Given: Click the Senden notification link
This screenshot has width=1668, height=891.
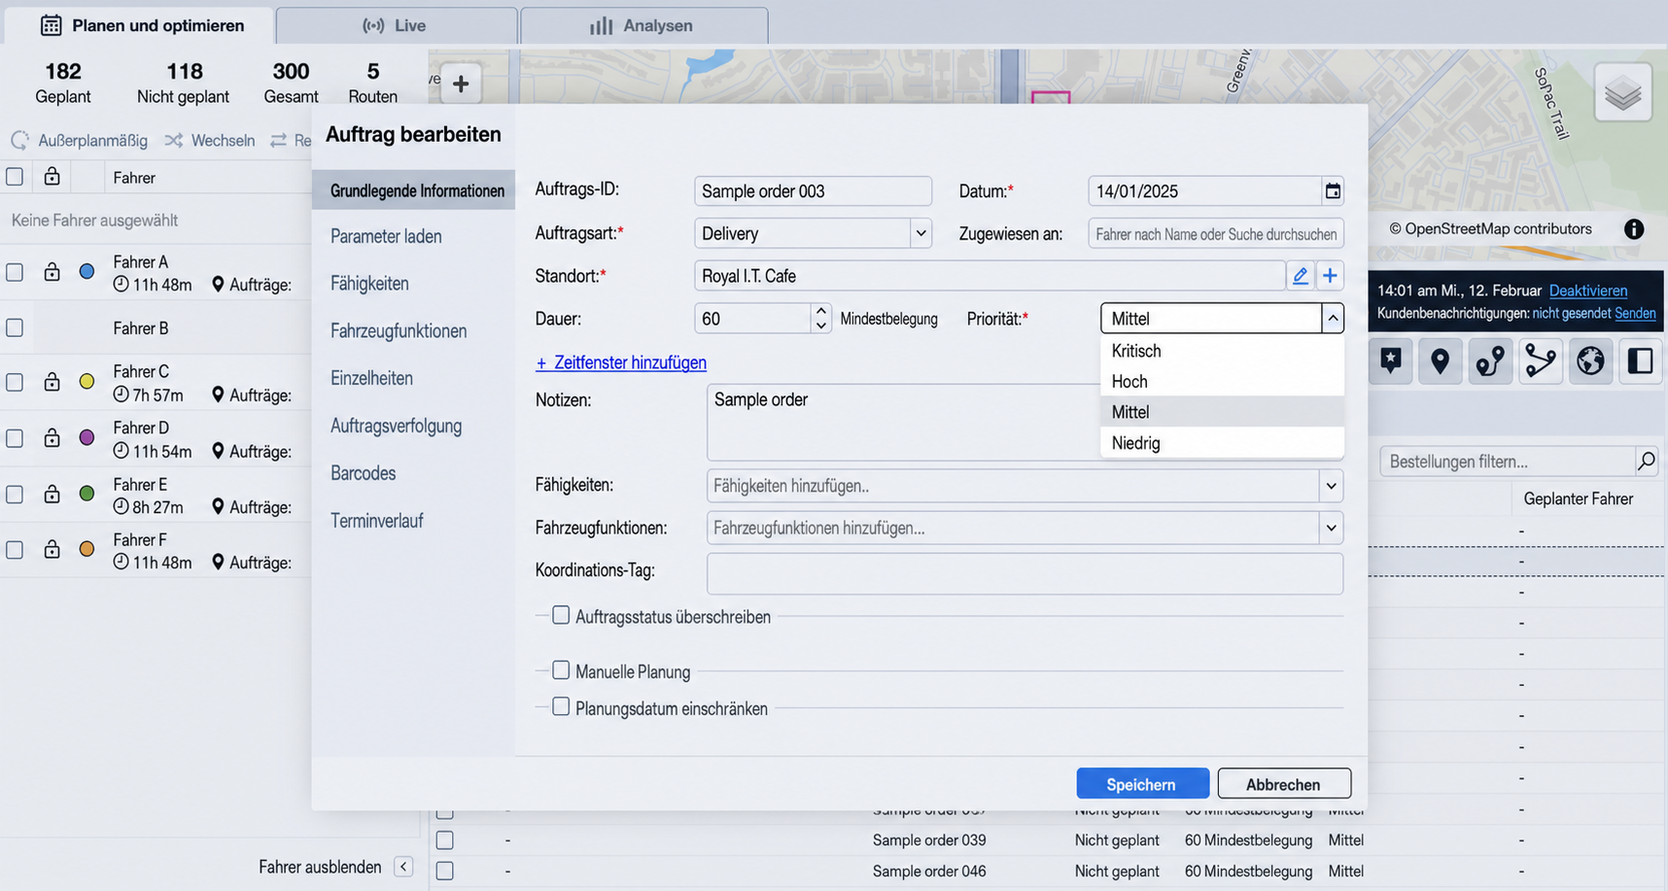Looking at the screenshot, I should (x=1635, y=313).
